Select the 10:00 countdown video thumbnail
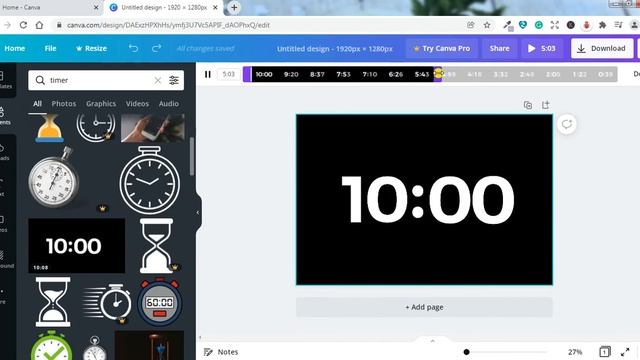The image size is (640, 360). pos(77,246)
